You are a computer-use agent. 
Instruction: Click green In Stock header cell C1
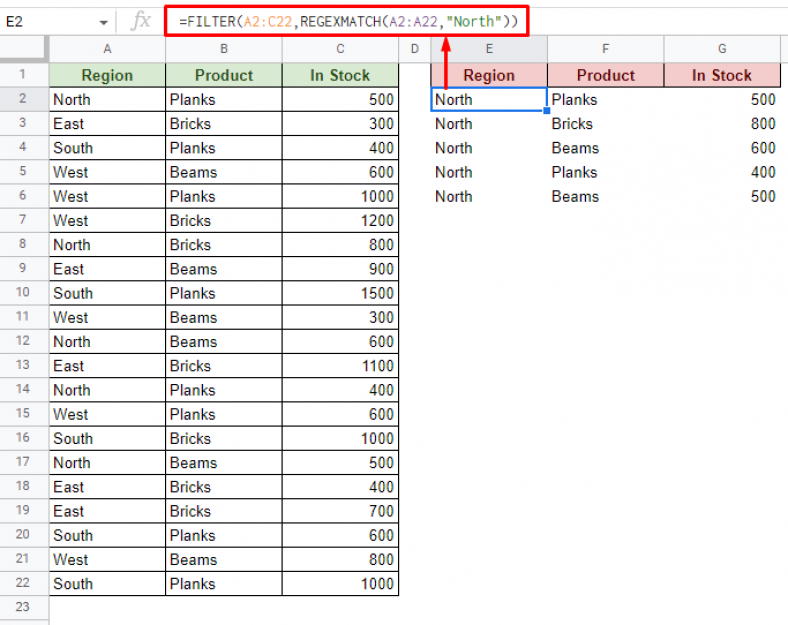(x=340, y=75)
